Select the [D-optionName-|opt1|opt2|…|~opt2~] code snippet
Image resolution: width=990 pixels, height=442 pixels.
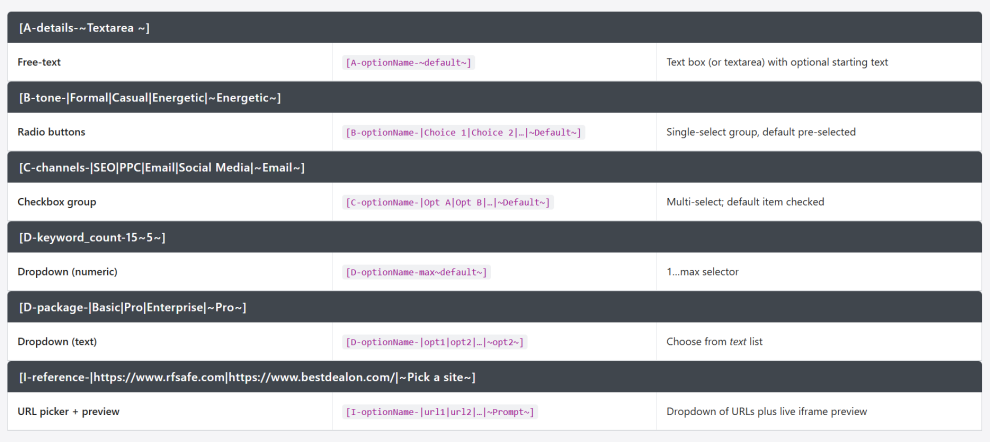tap(434, 342)
